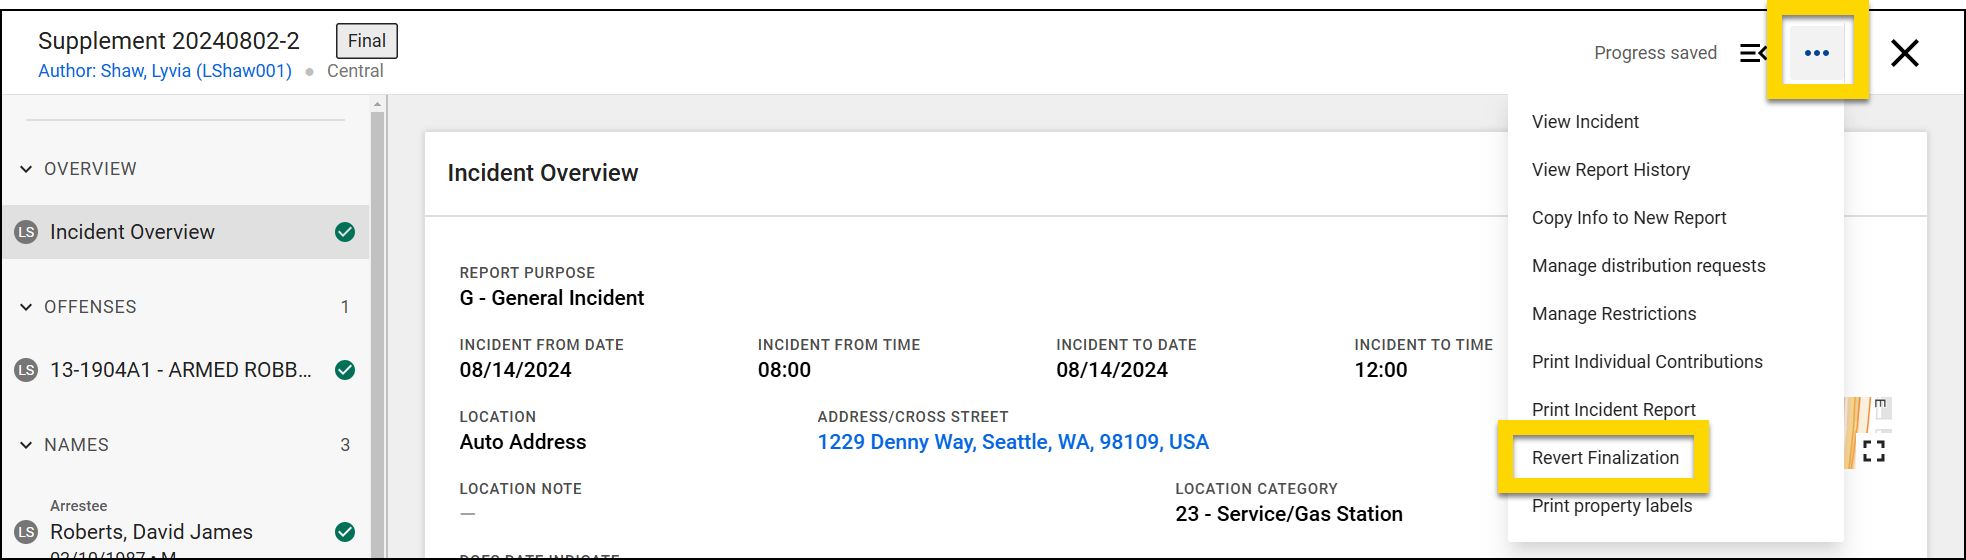This screenshot has width=1966, height=560.
Task: Collapse the OVERVIEW section
Action: (x=26, y=169)
